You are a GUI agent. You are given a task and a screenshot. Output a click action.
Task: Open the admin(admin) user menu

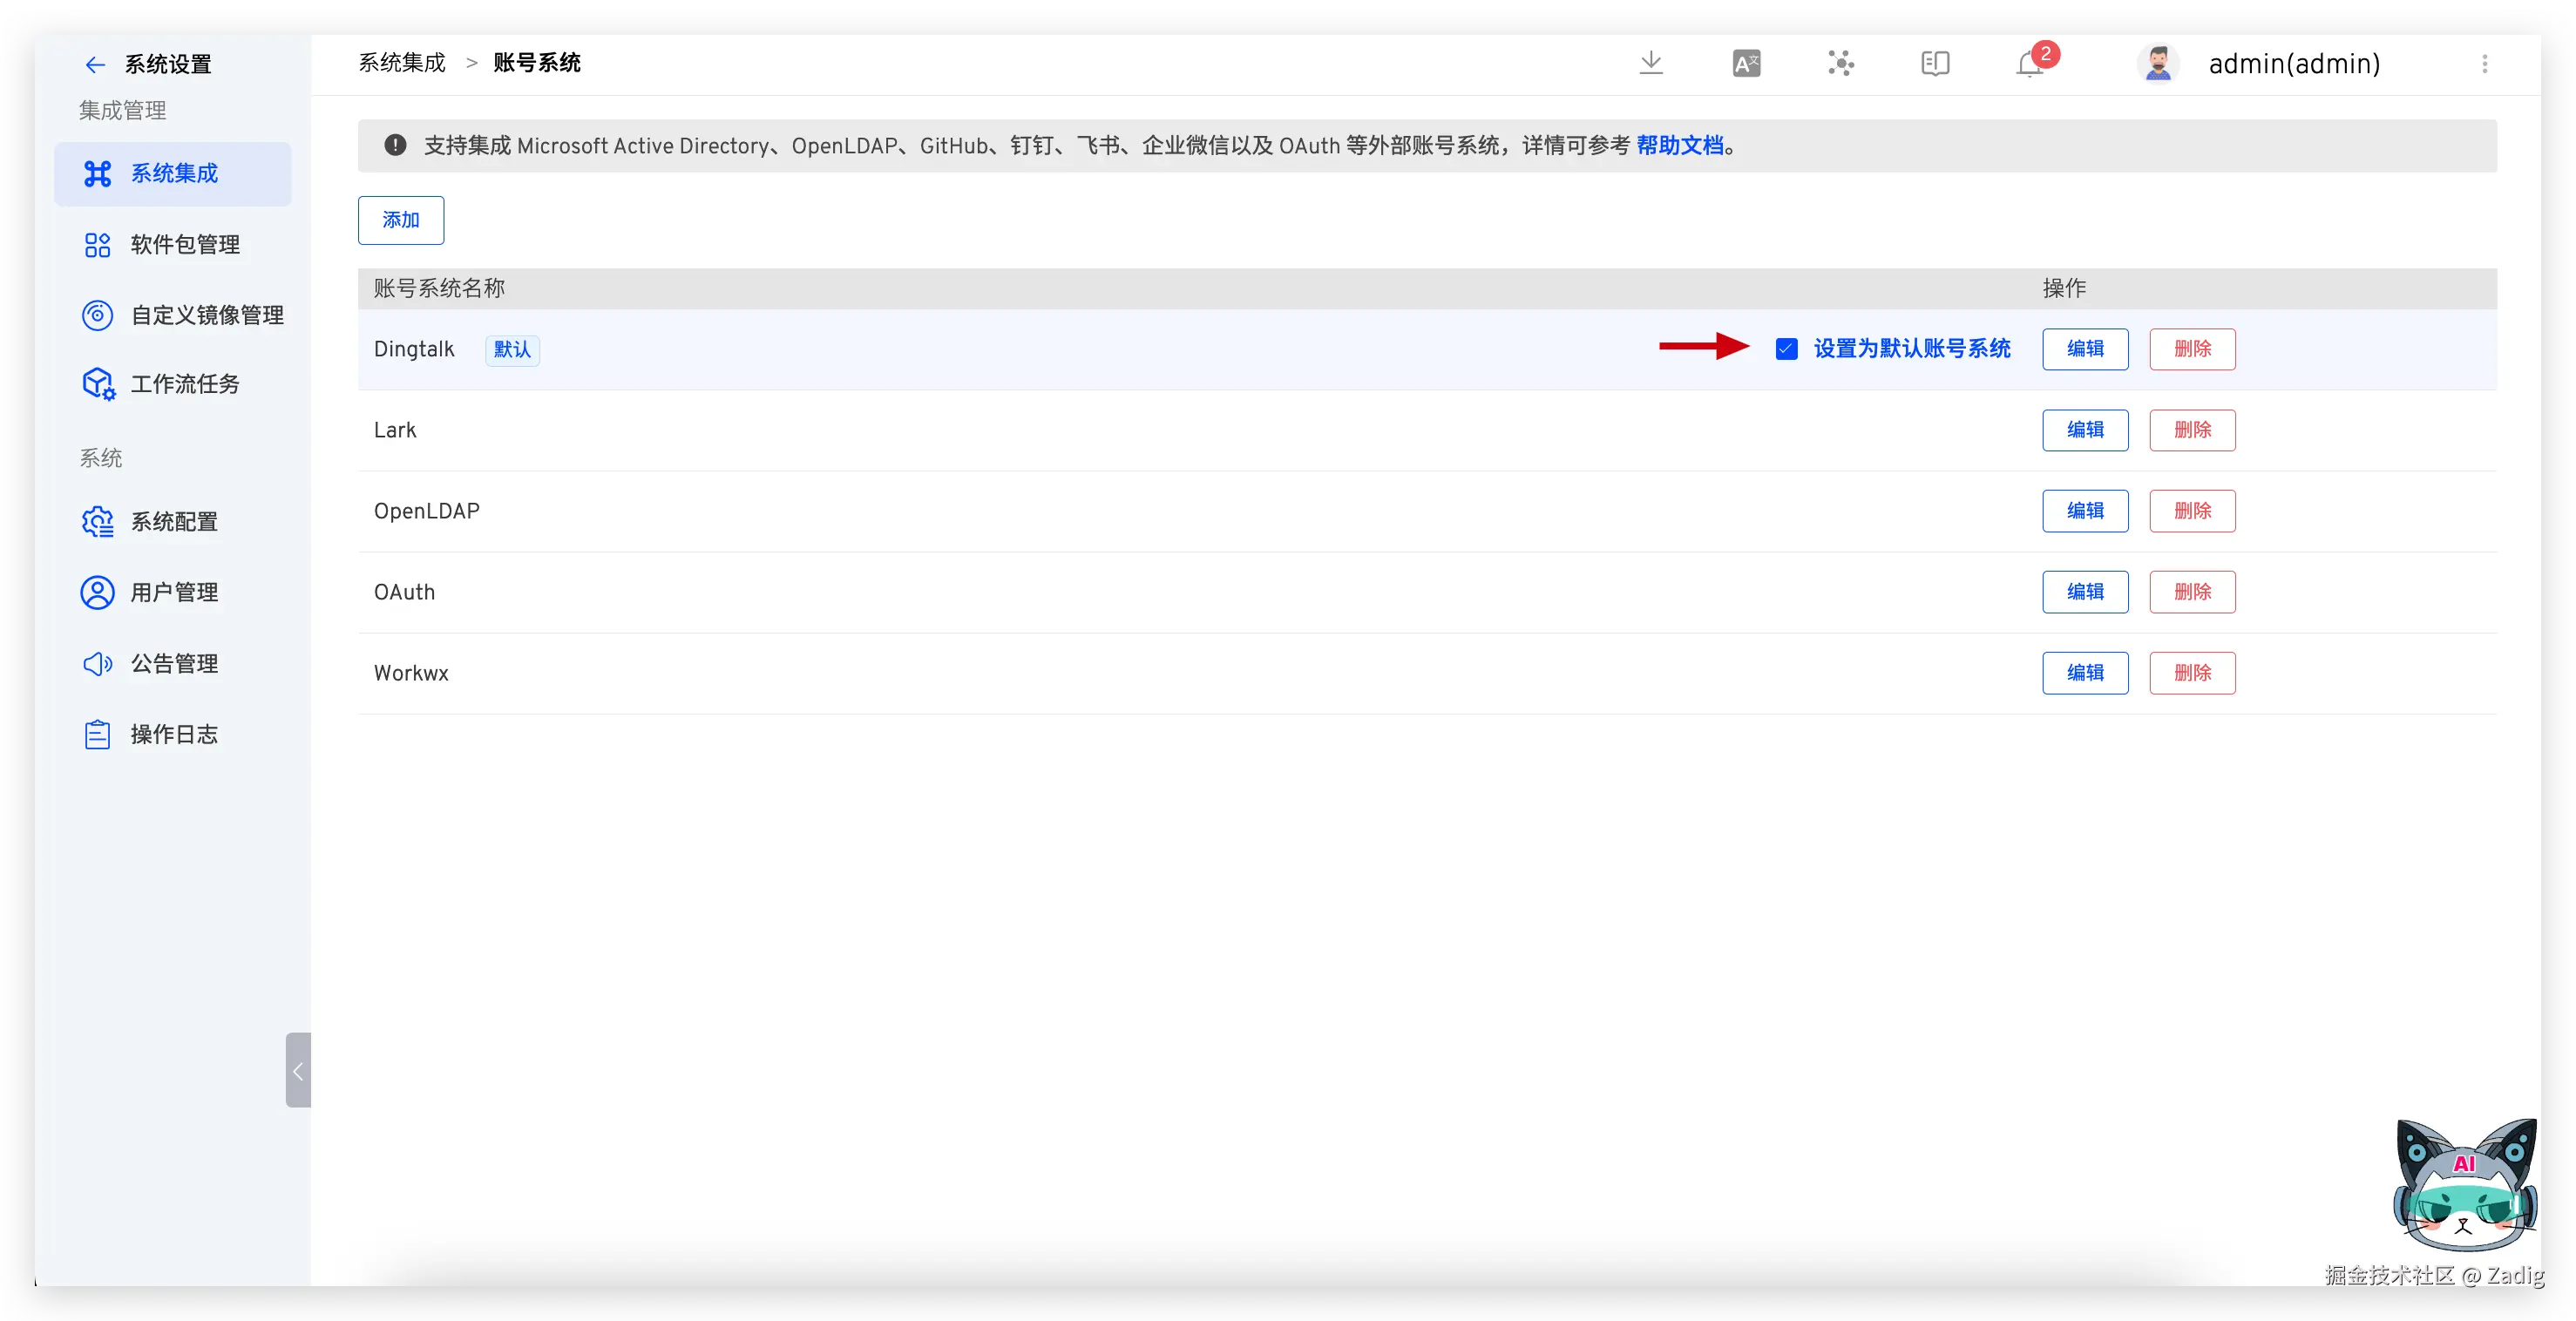coord(2294,64)
